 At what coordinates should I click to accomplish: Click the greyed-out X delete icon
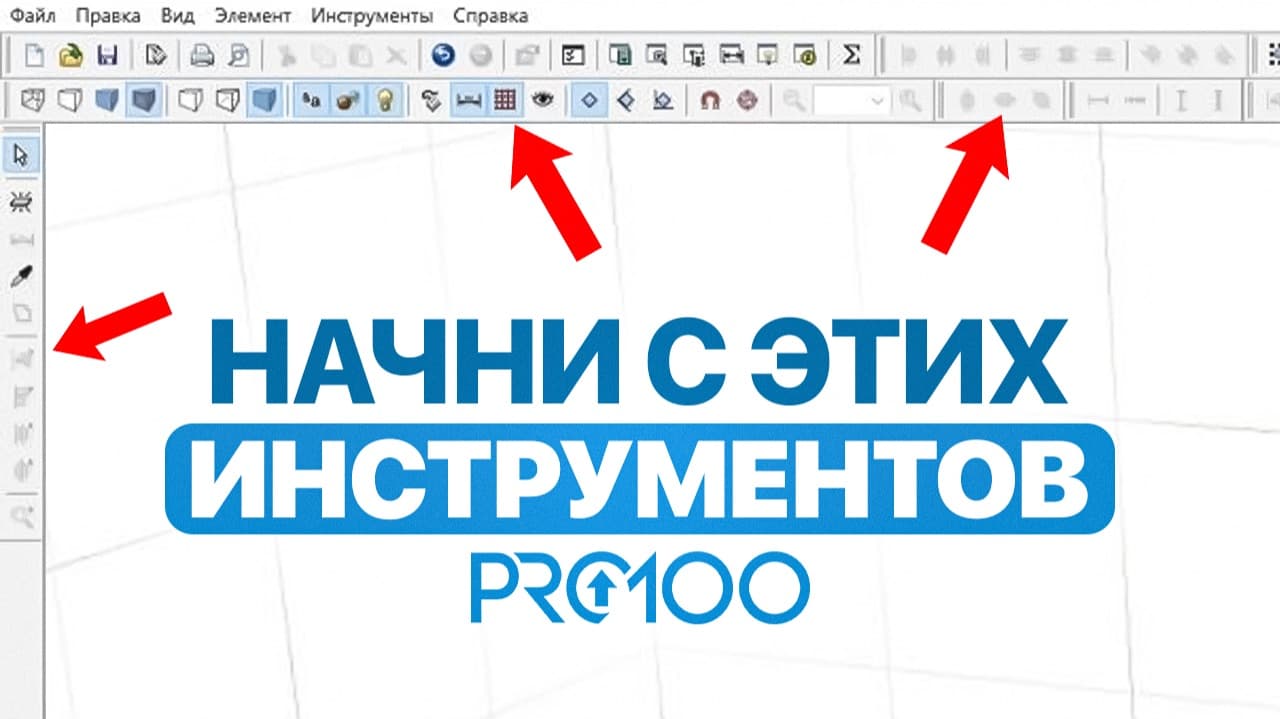[395, 55]
